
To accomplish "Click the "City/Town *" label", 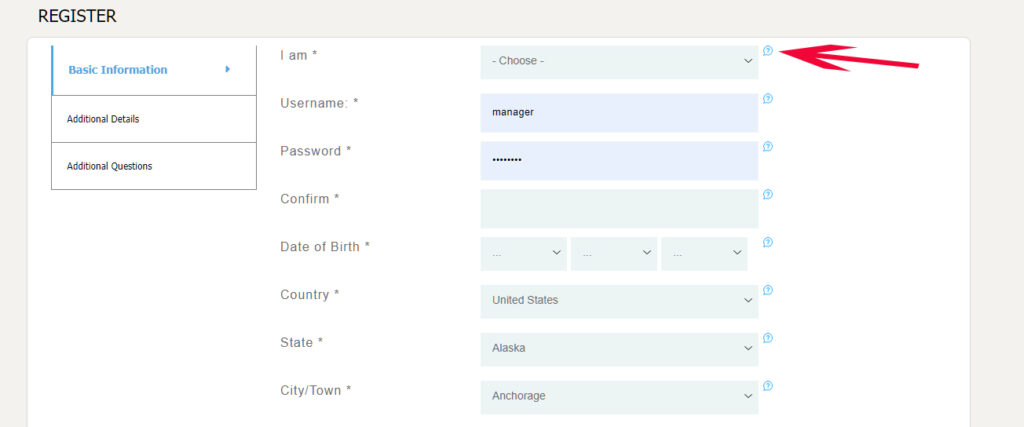I will (316, 390).
